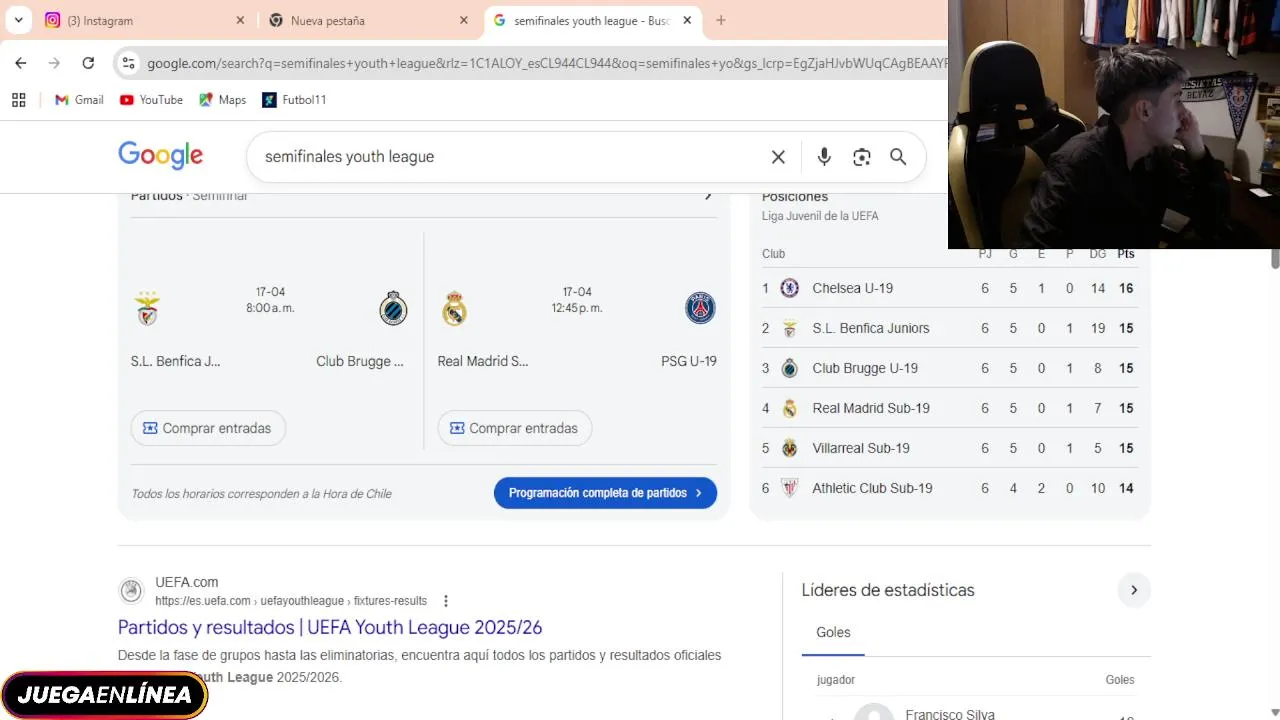Clear the search query with X
Viewport: 1280px width, 720px height.
[x=778, y=157]
